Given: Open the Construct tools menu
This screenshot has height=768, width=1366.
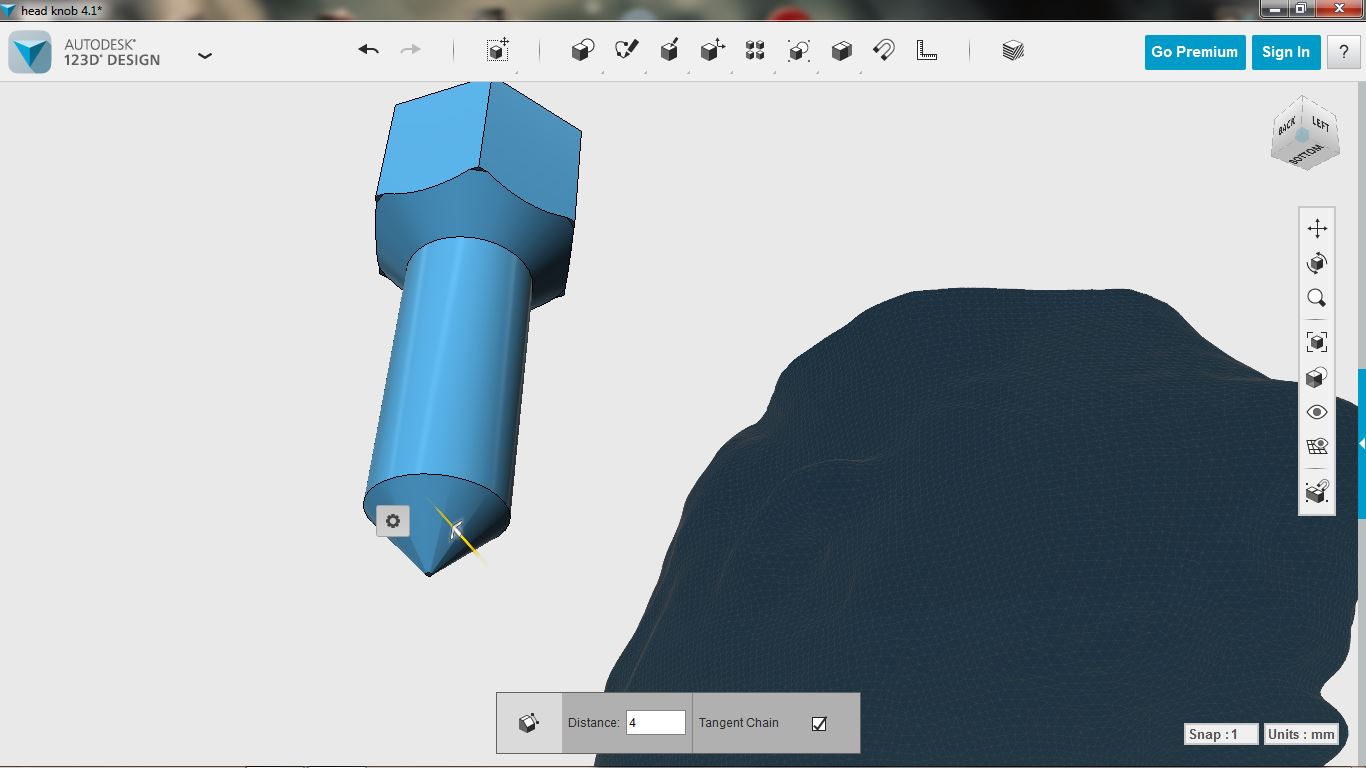Looking at the screenshot, I should point(670,50).
